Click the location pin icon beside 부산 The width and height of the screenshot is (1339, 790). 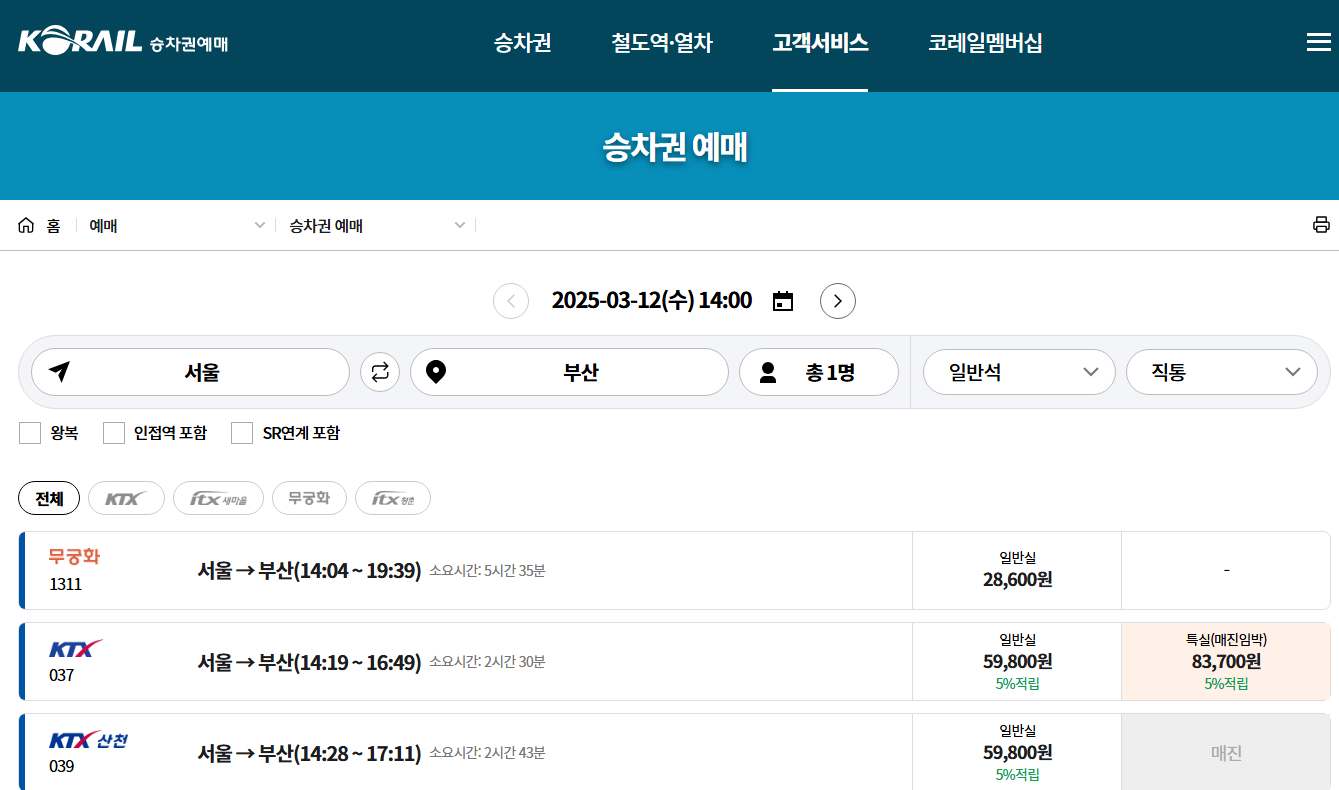(436, 372)
